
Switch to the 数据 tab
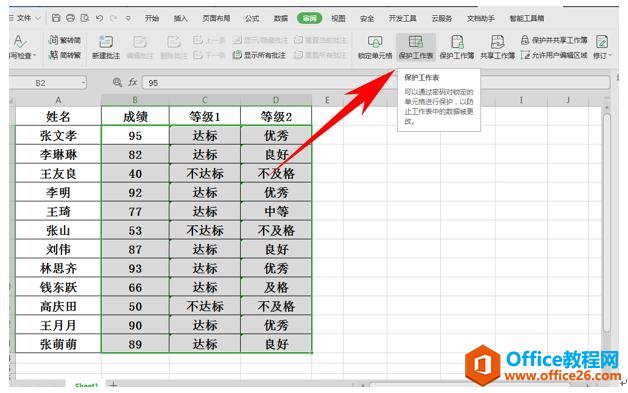pyautogui.click(x=281, y=18)
